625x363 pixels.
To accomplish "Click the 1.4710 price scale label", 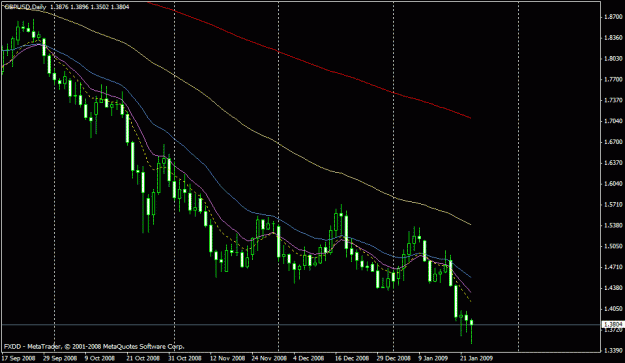I will [x=613, y=267].
